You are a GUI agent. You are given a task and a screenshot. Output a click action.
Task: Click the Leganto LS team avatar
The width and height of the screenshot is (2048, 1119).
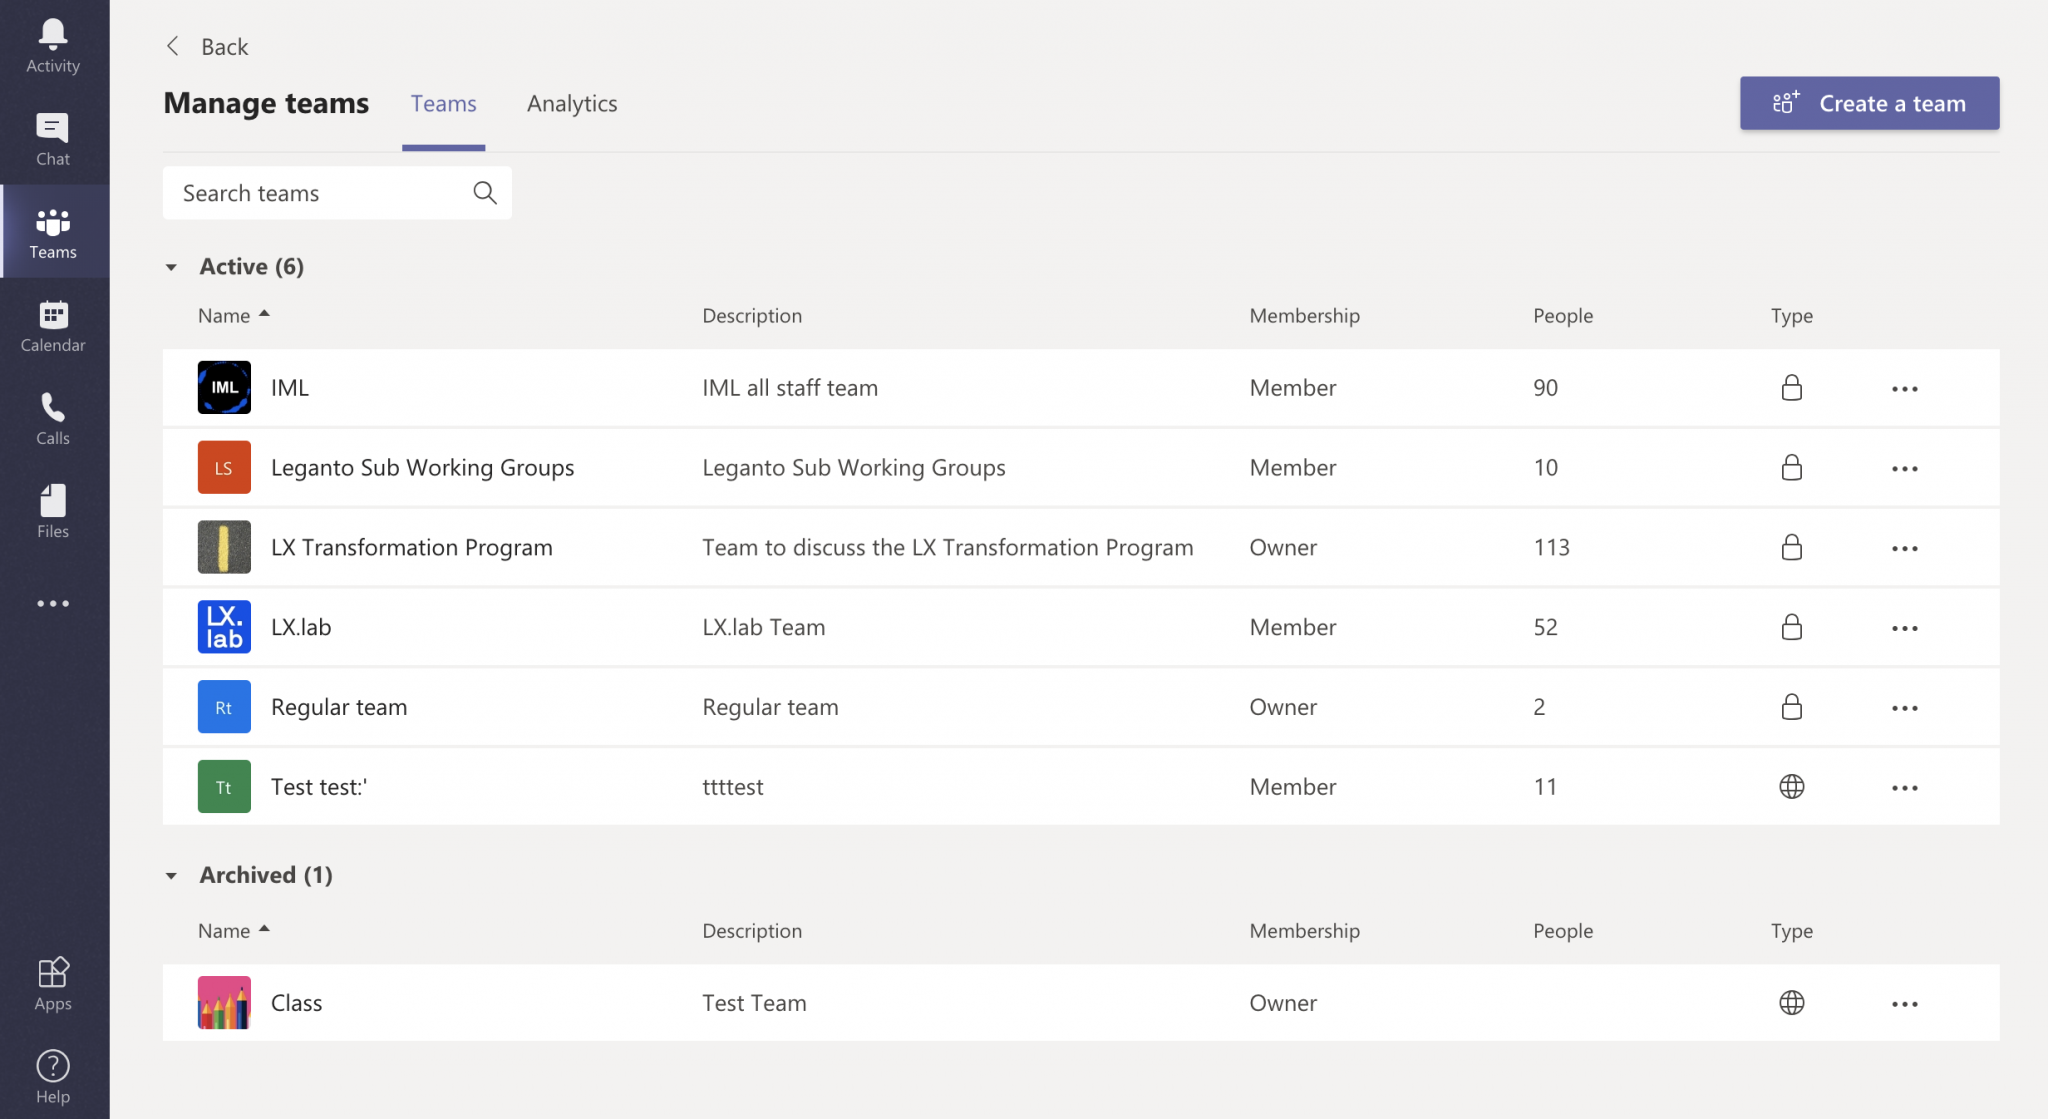click(x=224, y=468)
